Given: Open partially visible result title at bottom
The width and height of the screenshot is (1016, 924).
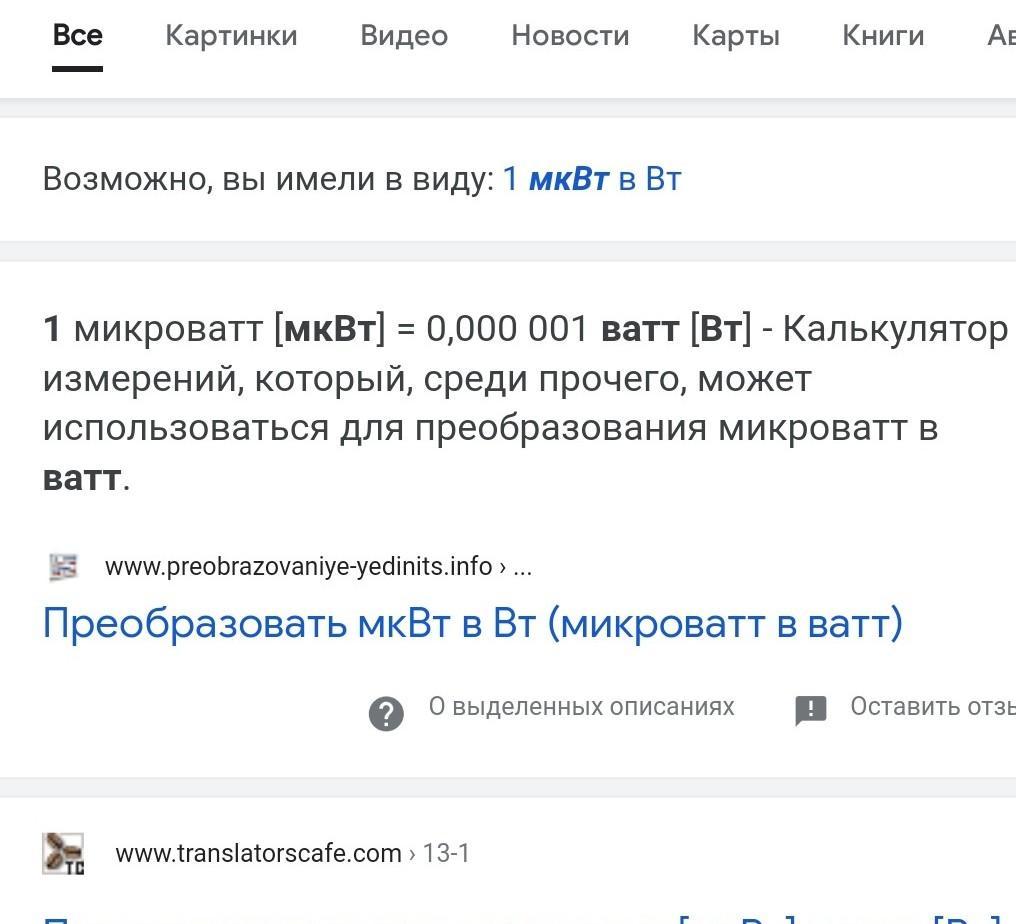Looking at the screenshot, I should pos(520,916).
